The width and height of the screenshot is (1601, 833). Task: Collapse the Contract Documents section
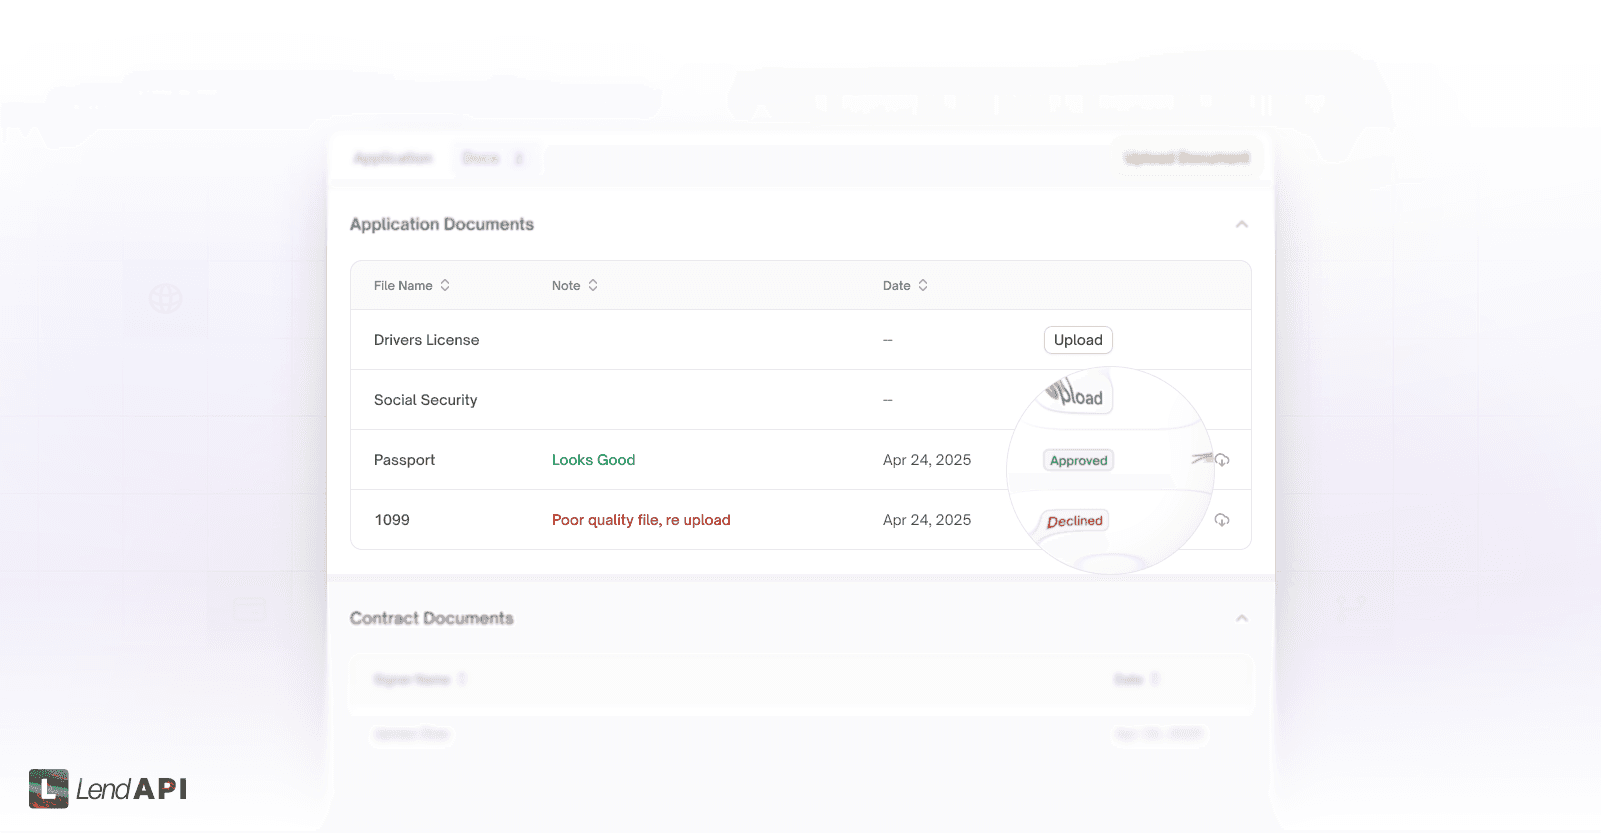tap(1242, 618)
